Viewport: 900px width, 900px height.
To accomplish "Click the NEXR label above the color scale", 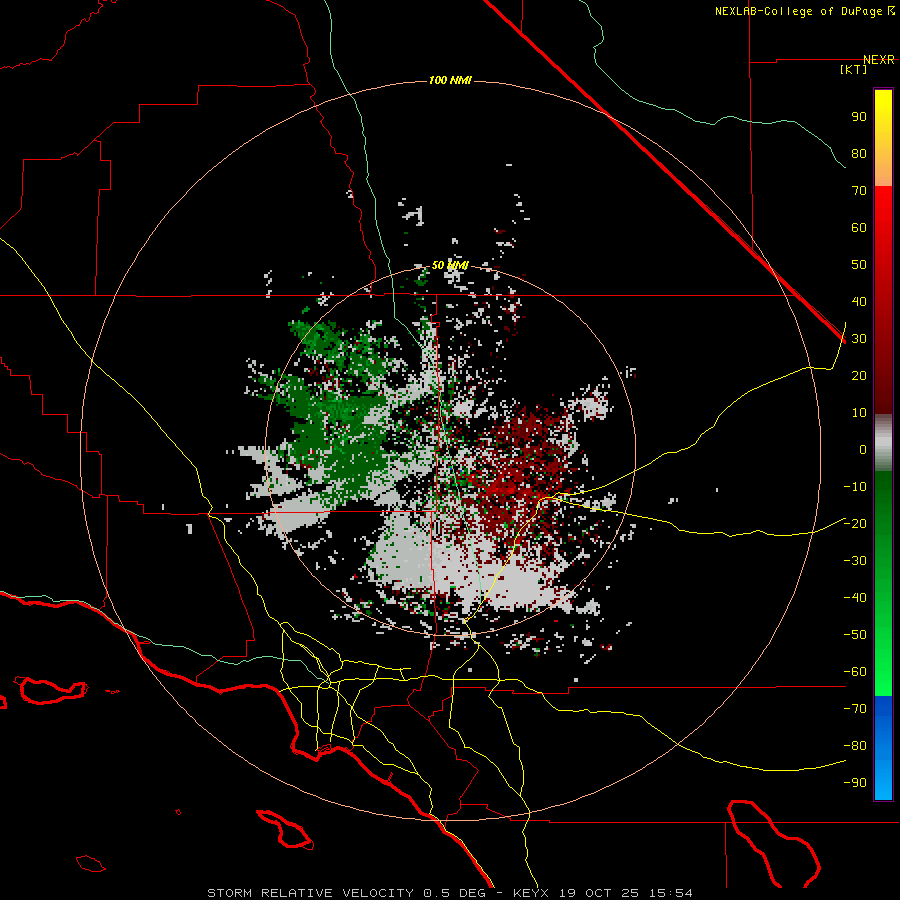I will click(x=879, y=60).
